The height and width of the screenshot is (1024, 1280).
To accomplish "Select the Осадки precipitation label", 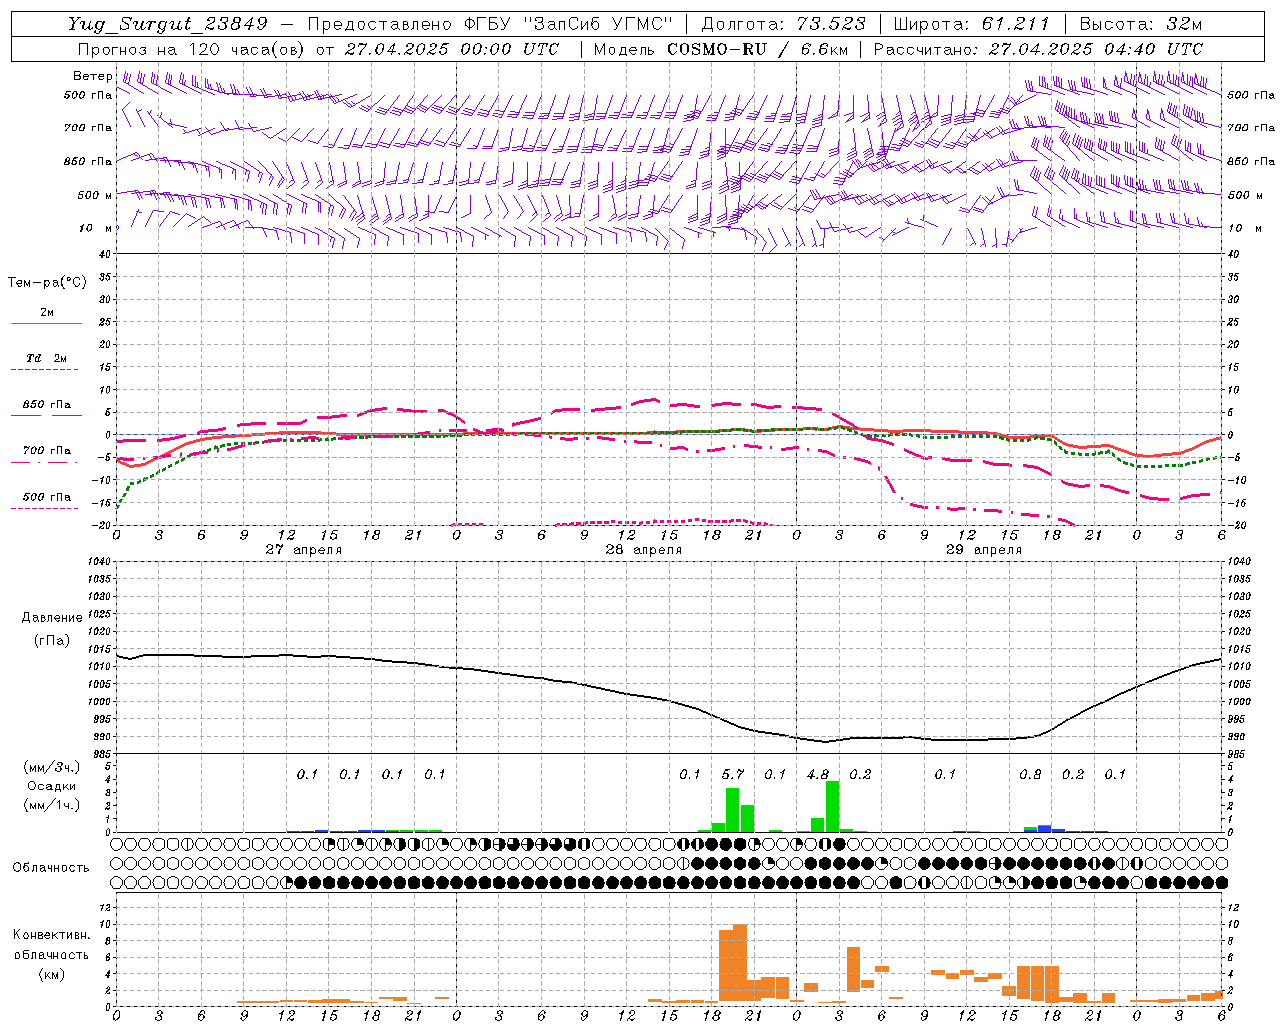I will point(50,786).
